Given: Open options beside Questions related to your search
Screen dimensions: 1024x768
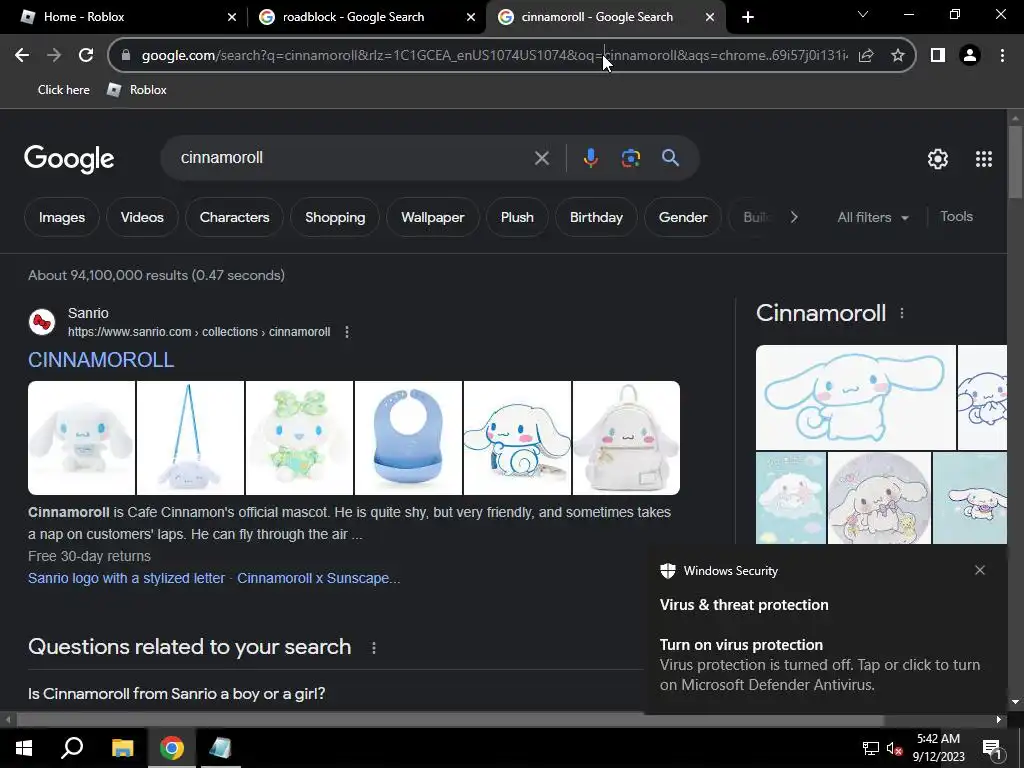Looking at the screenshot, I should tap(374, 648).
